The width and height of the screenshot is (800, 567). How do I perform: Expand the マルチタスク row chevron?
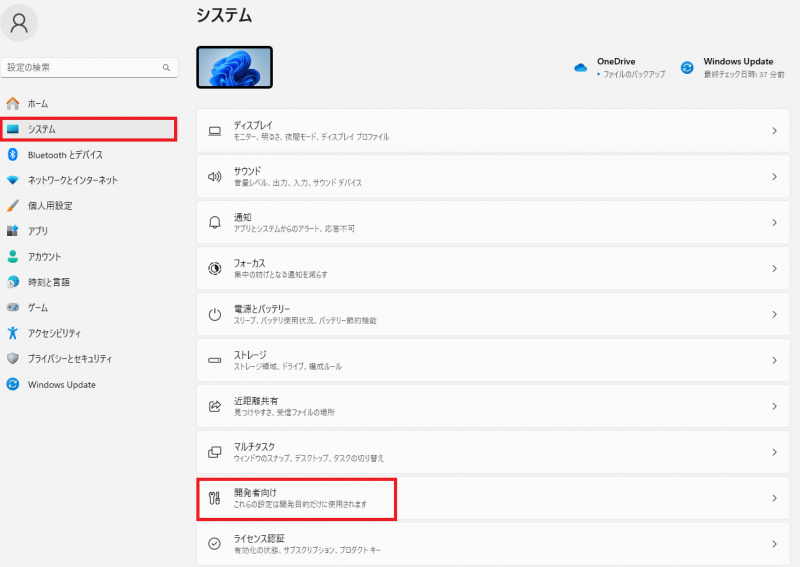point(774,452)
